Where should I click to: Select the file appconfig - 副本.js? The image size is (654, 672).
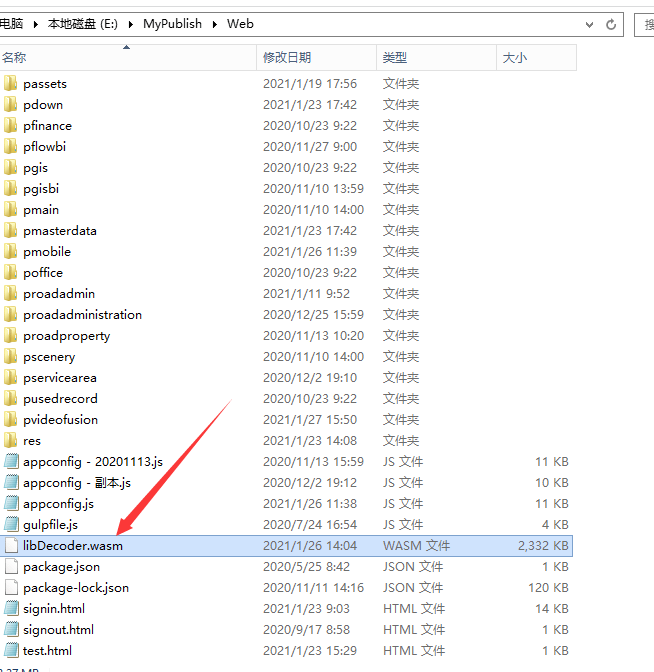point(77,483)
